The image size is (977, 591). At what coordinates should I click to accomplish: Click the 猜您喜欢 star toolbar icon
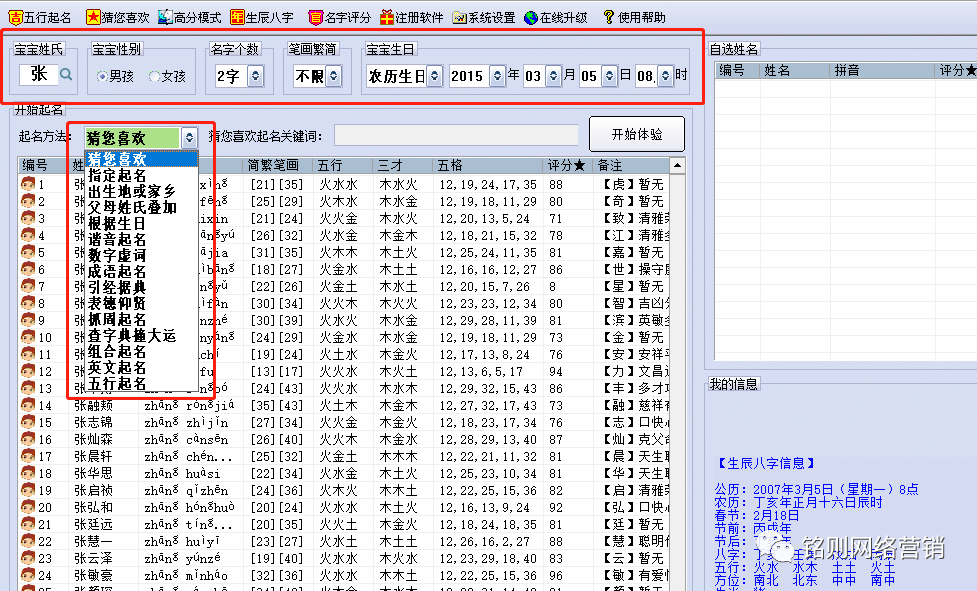(93, 17)
